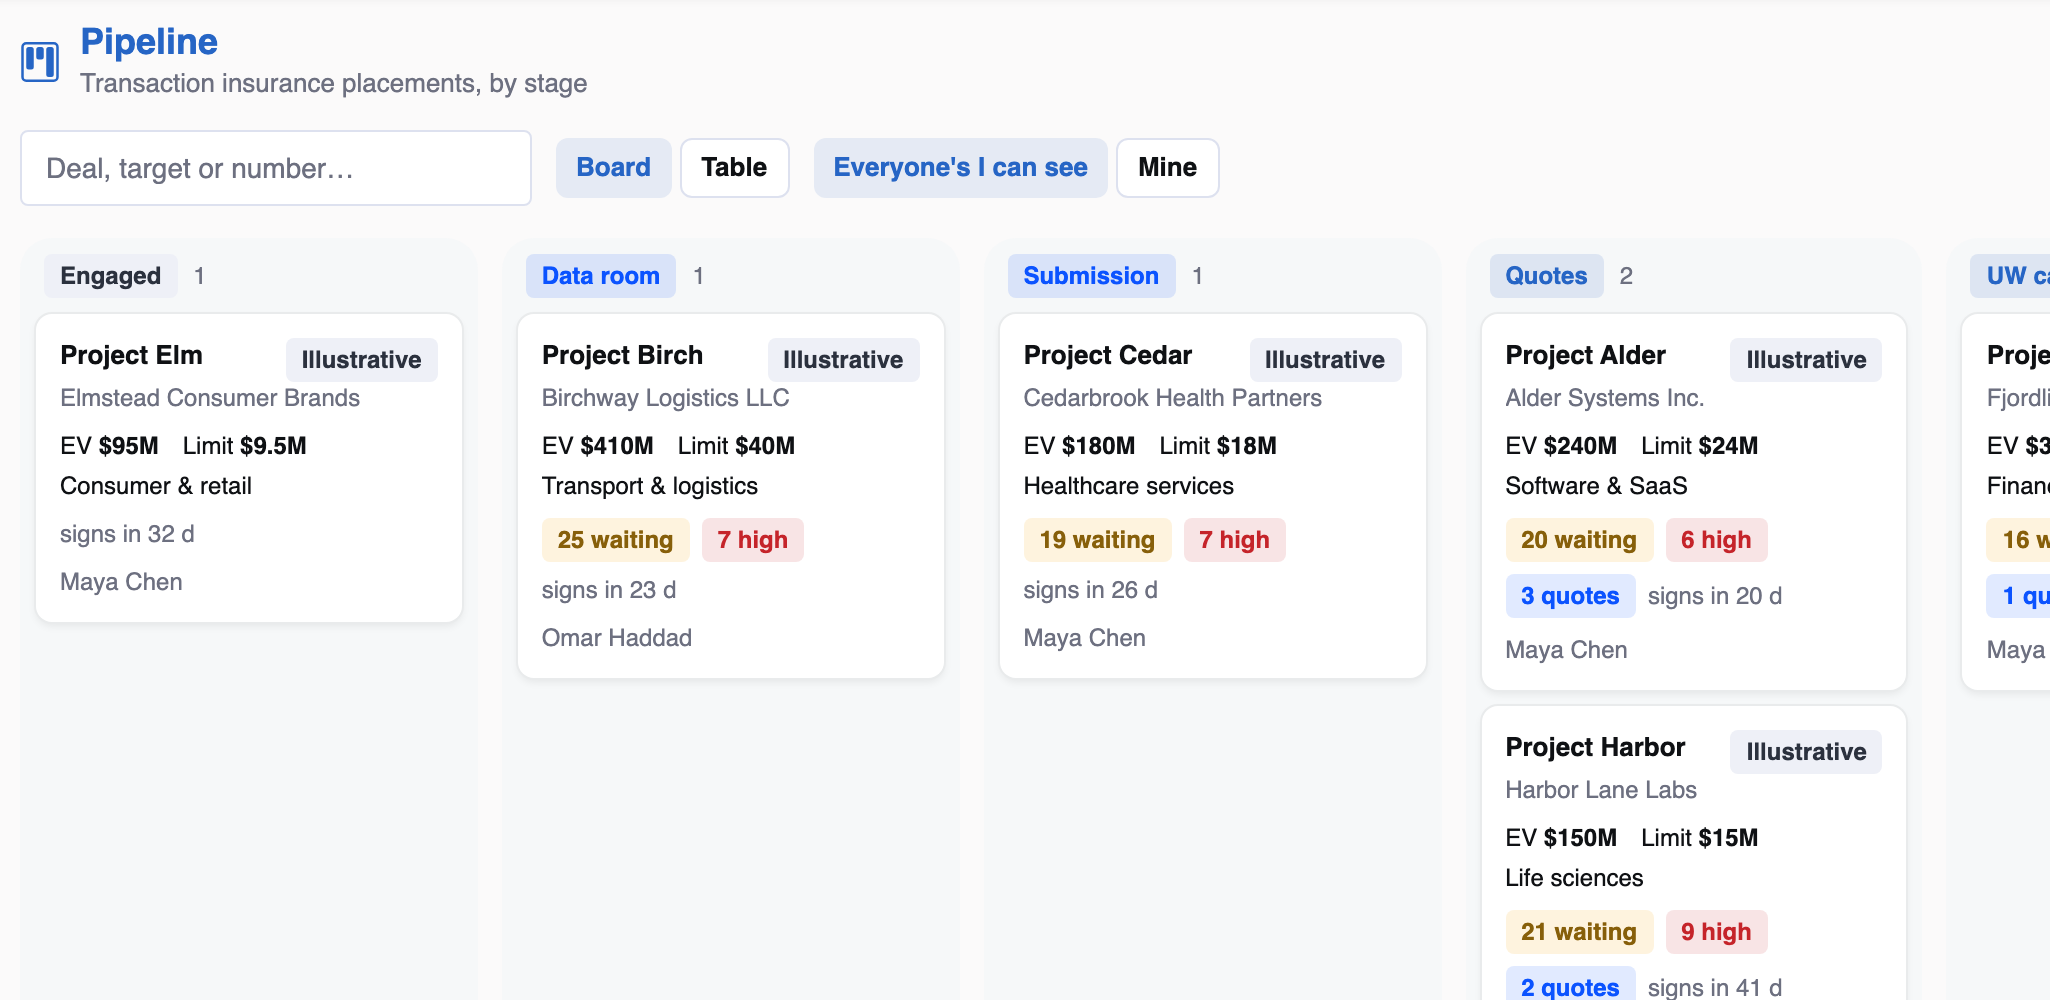The image size is (2050, 1000).
Task: Filter to Mine deals only
Action: (1167, 168)
